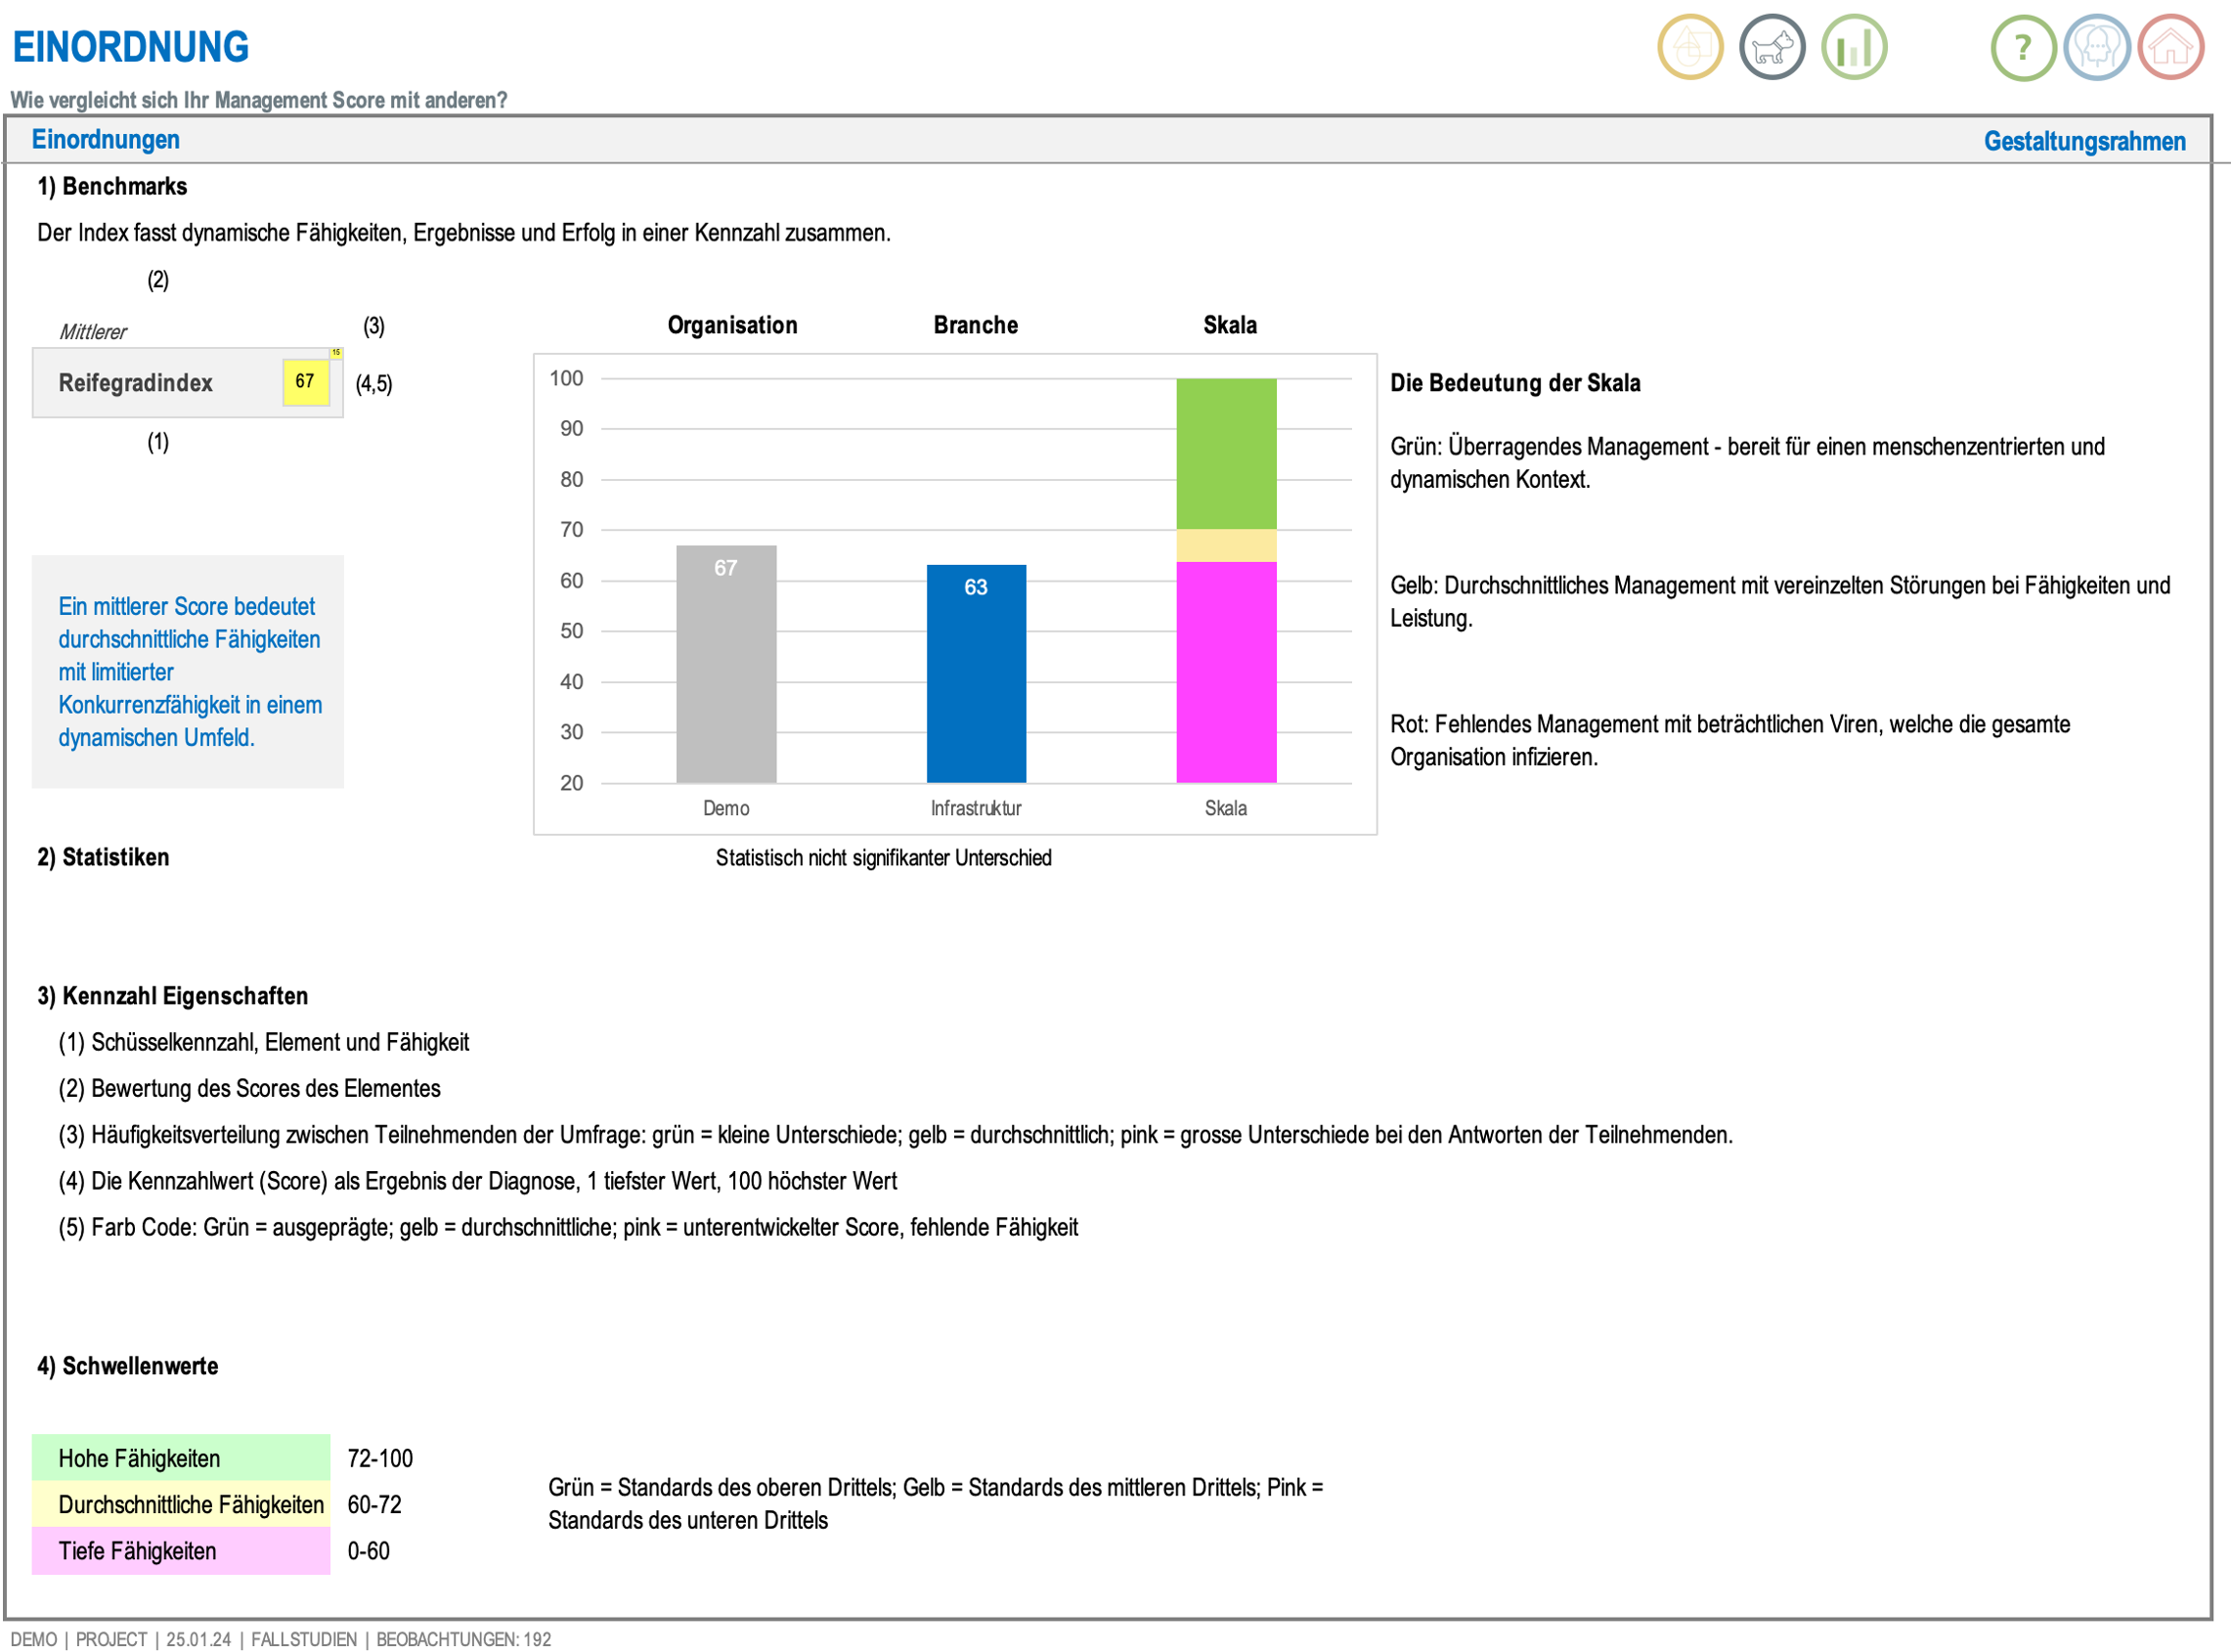
Task: Click the Branche chart column header
Action: [975, 325]
